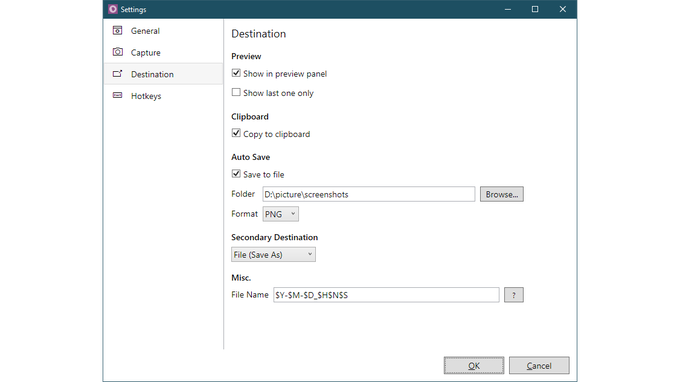Click the Auto Save heading

pos(251,157)
